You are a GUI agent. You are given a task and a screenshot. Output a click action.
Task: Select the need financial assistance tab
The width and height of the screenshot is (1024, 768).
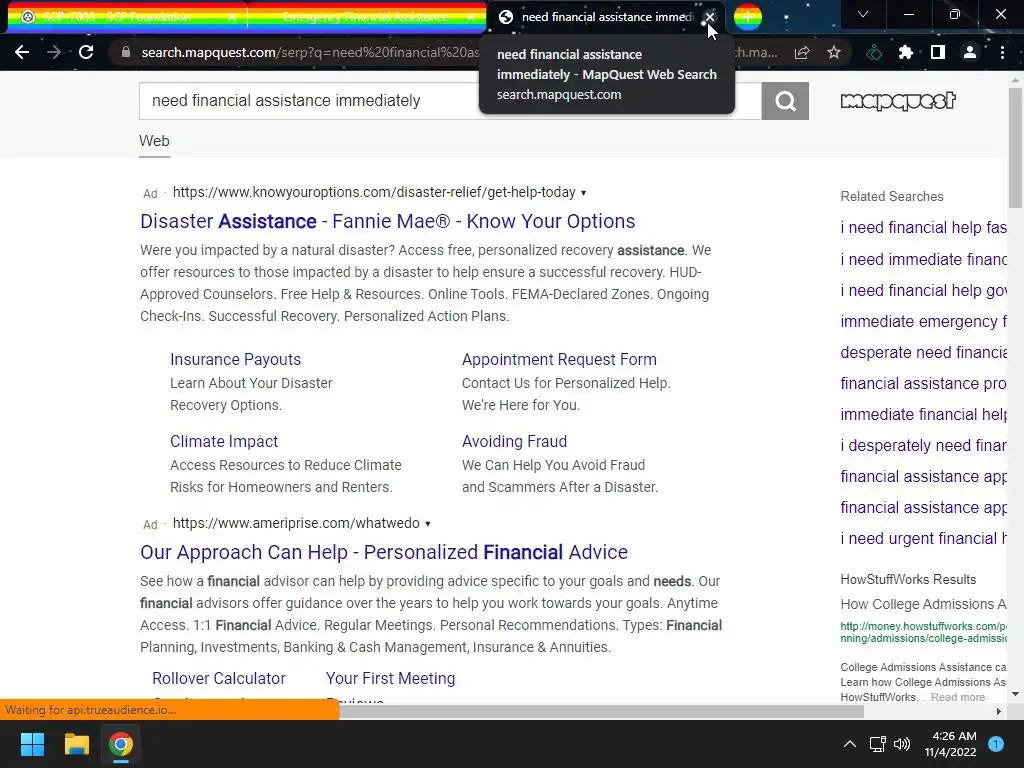pos(607,17)
